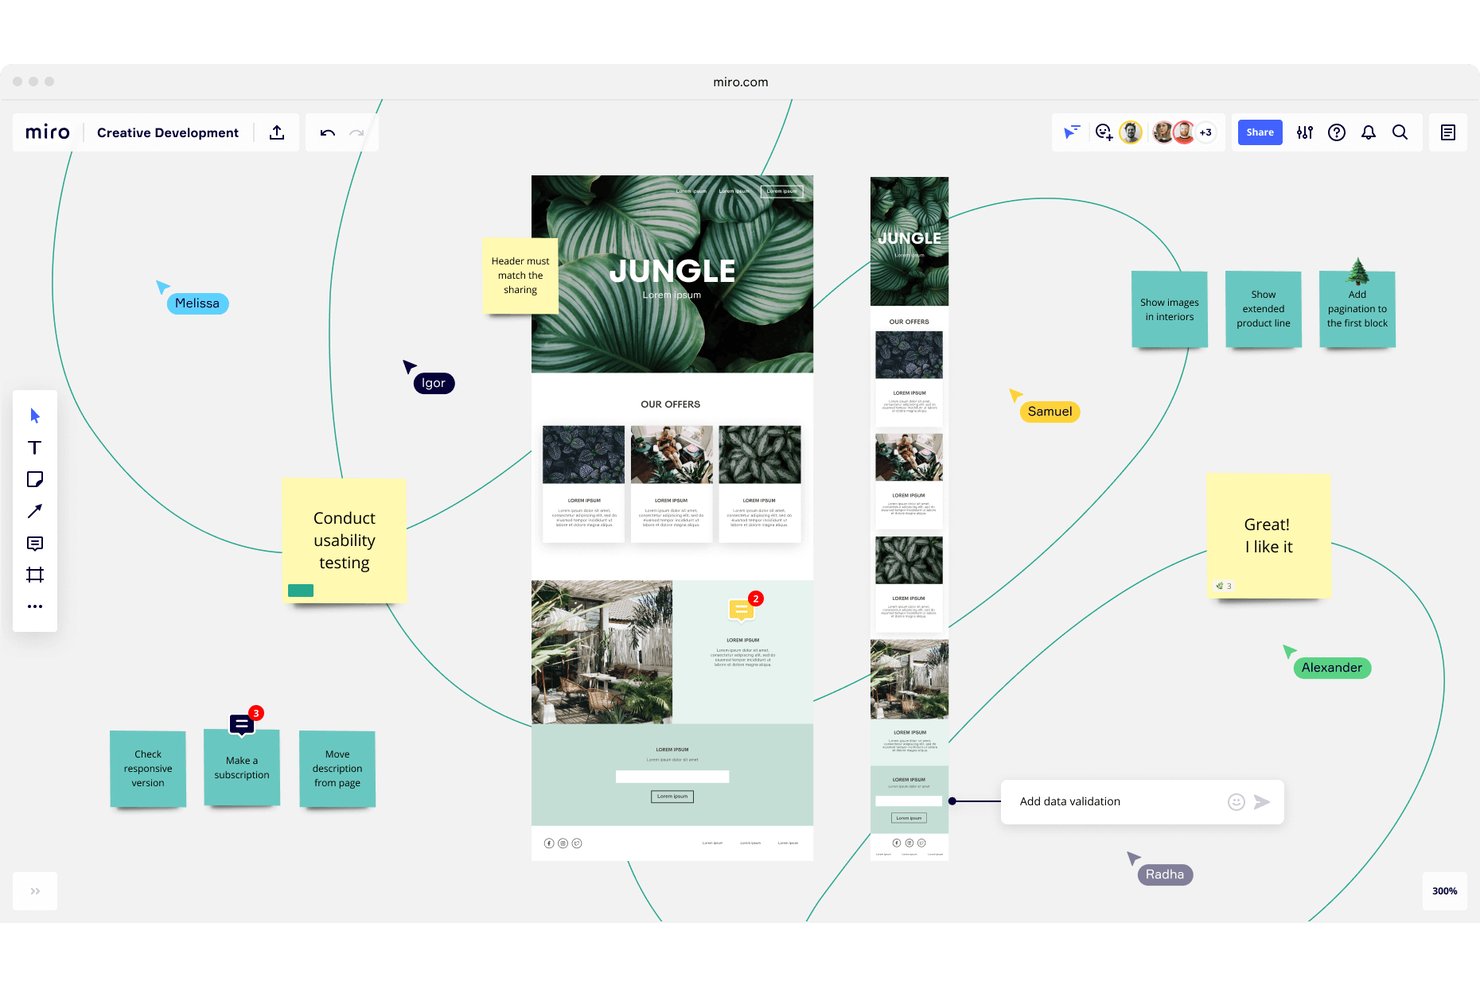Click the Share button
1480x987 pixels.
[1260, 132]
